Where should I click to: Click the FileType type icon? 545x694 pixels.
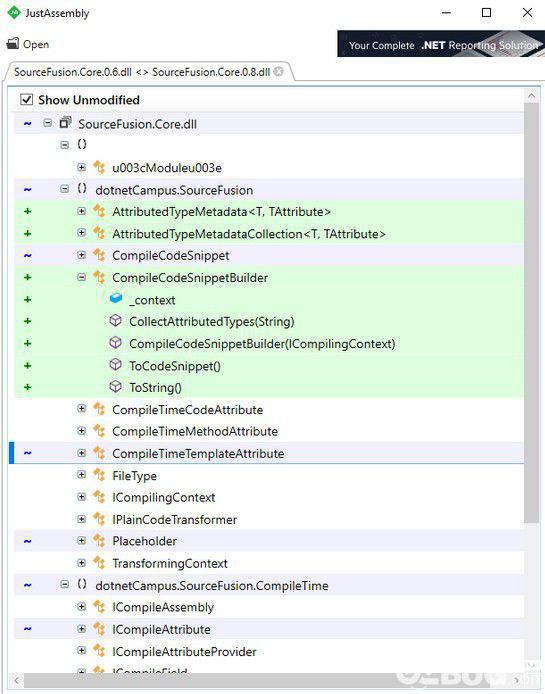[99, 475]
